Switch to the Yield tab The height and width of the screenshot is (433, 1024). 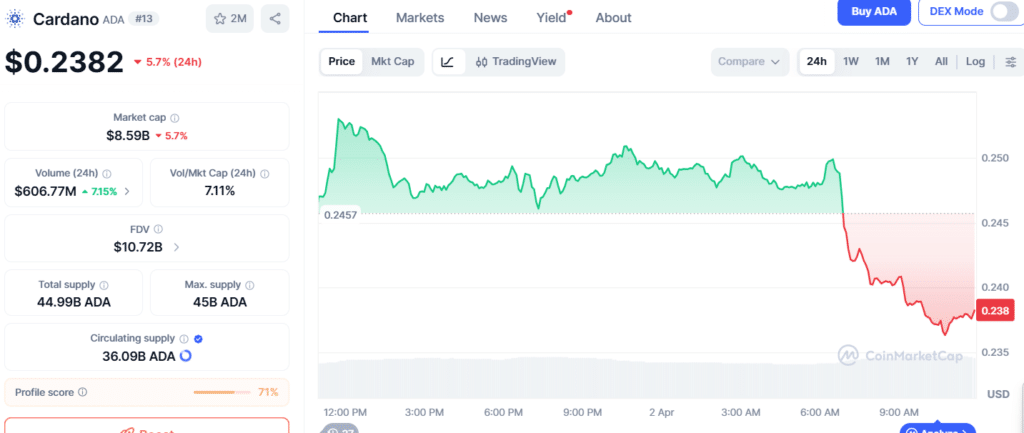pyautogui.click(x=551, y=18)
